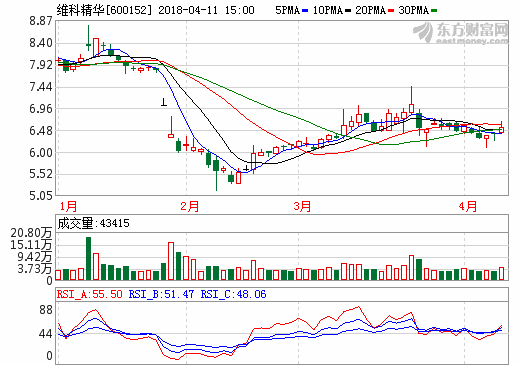Select the 2月 month label on axis
This screenshot has width=520, height=365.
[x=190, y=206]
